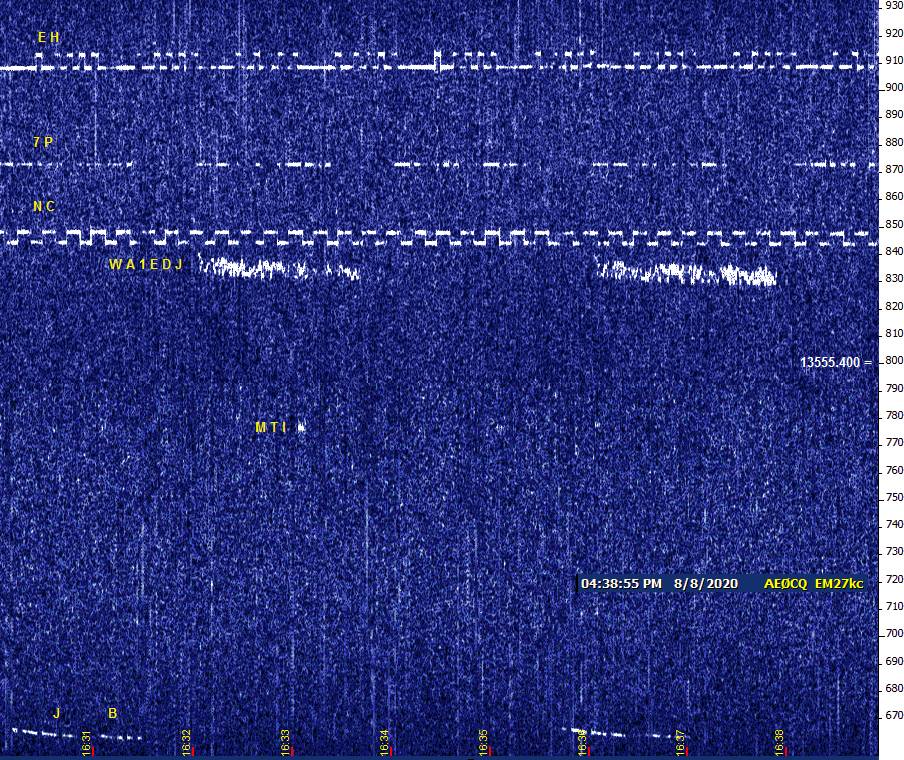Click the EM27kc grid locator text
904x760 pixels.
click(x=839, y=583)
